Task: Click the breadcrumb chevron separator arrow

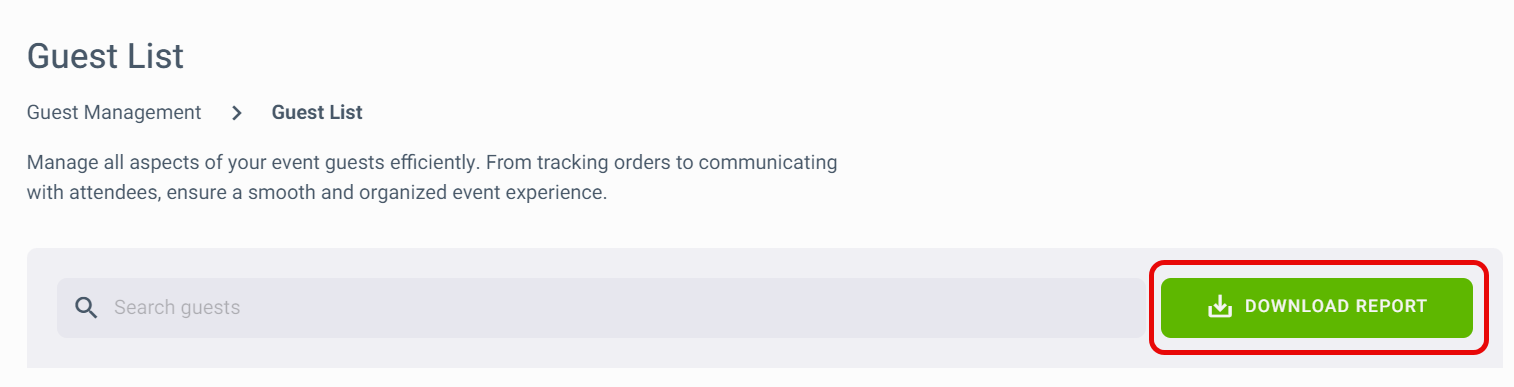Action: coord(237,113)
